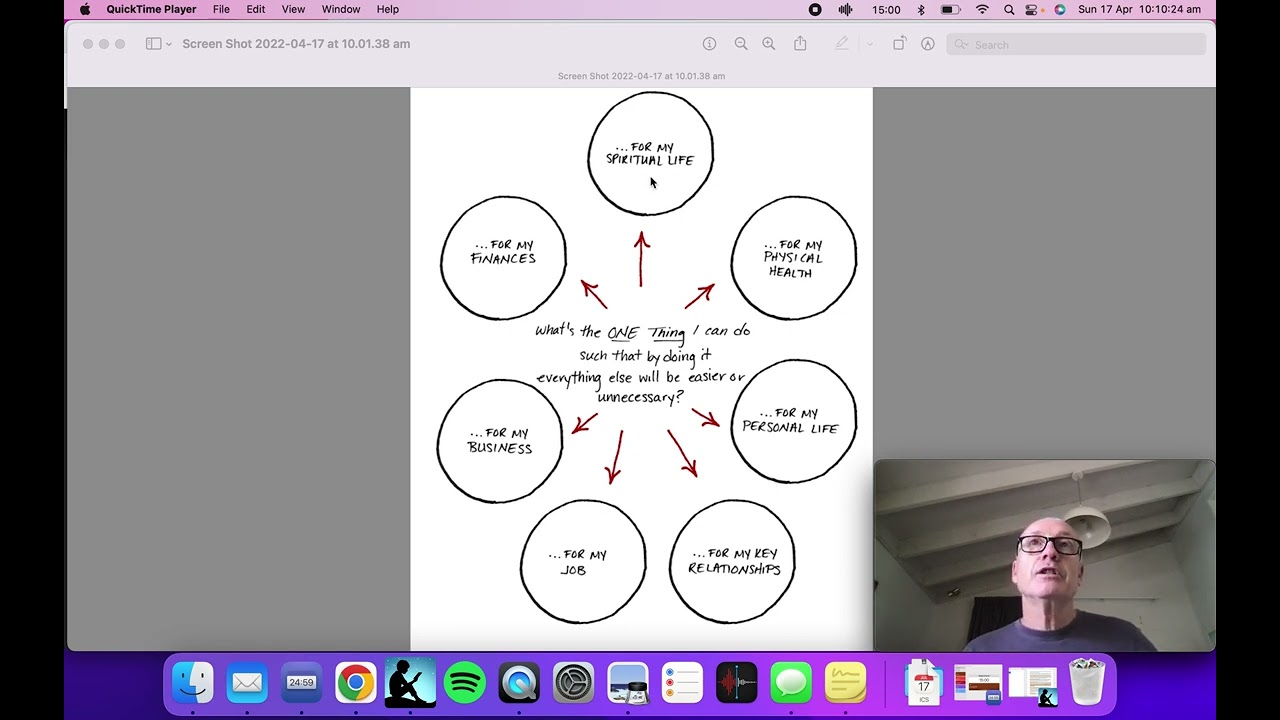
Task: Click into the Search field
Action: coord(1076,44)
